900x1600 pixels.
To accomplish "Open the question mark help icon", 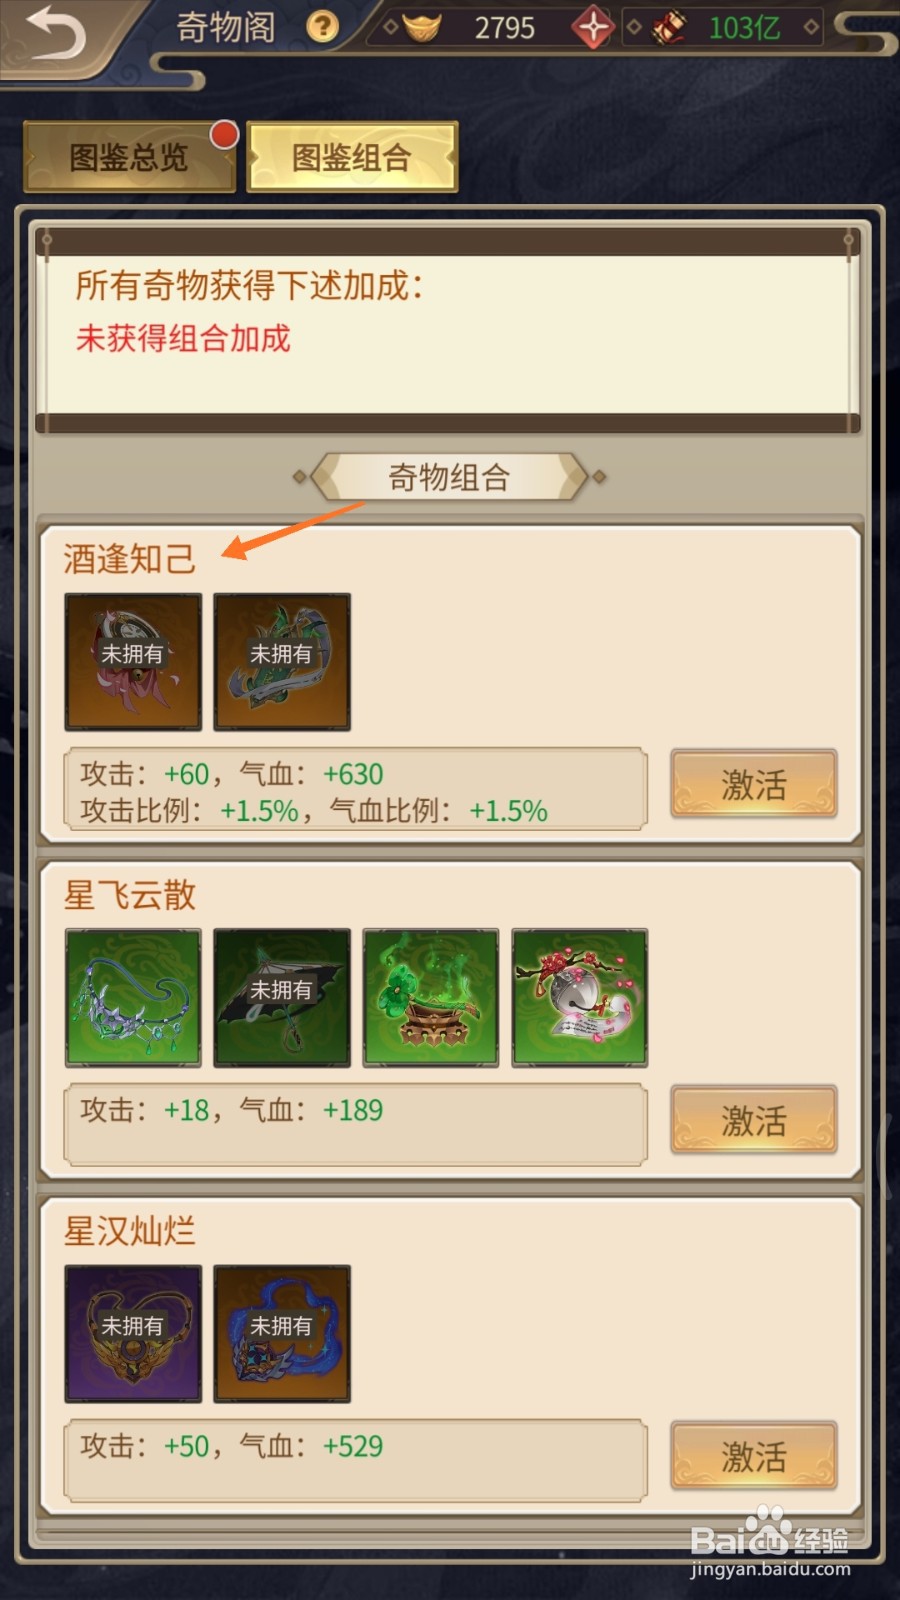I will point(322,26).
